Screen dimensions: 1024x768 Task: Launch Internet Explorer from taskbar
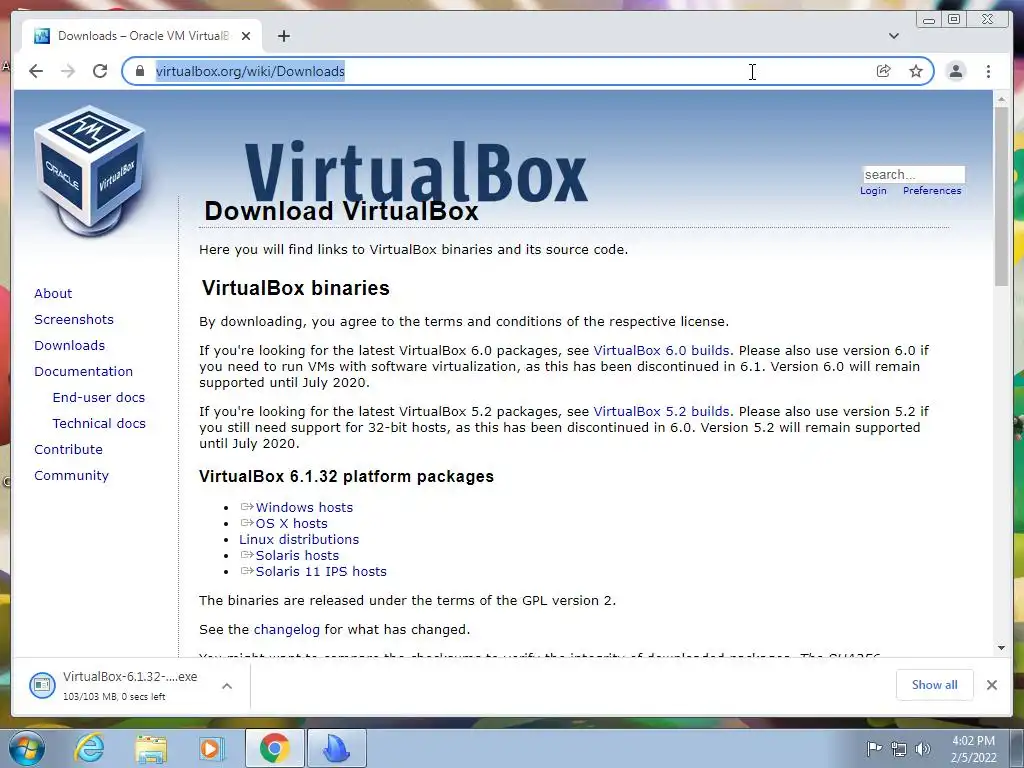[89, 748]
